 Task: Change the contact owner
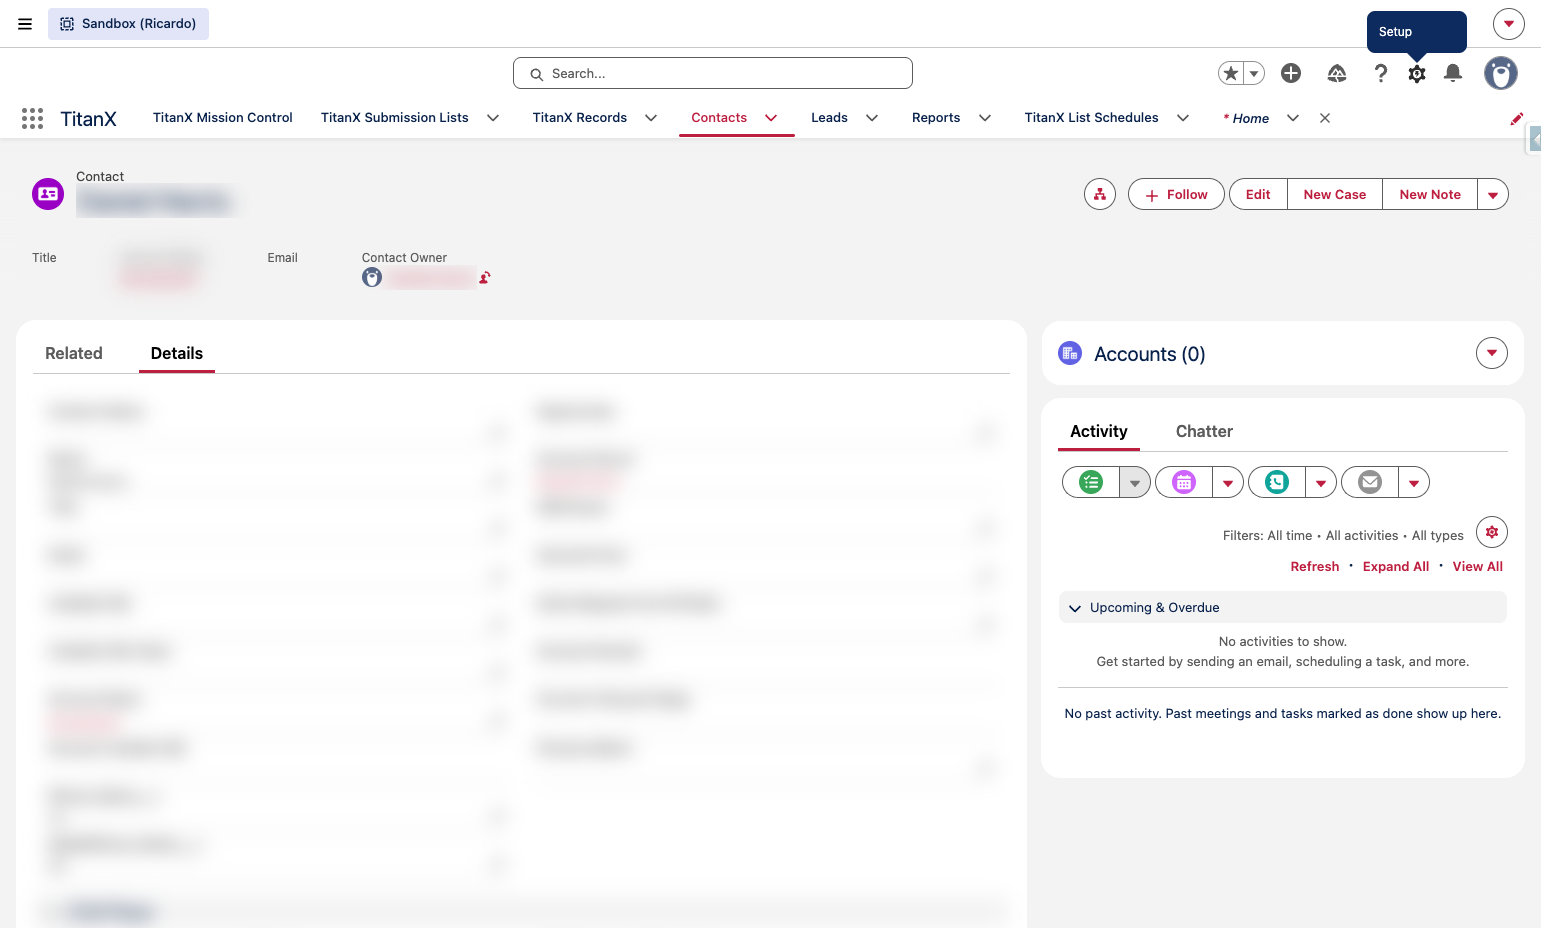485,278
